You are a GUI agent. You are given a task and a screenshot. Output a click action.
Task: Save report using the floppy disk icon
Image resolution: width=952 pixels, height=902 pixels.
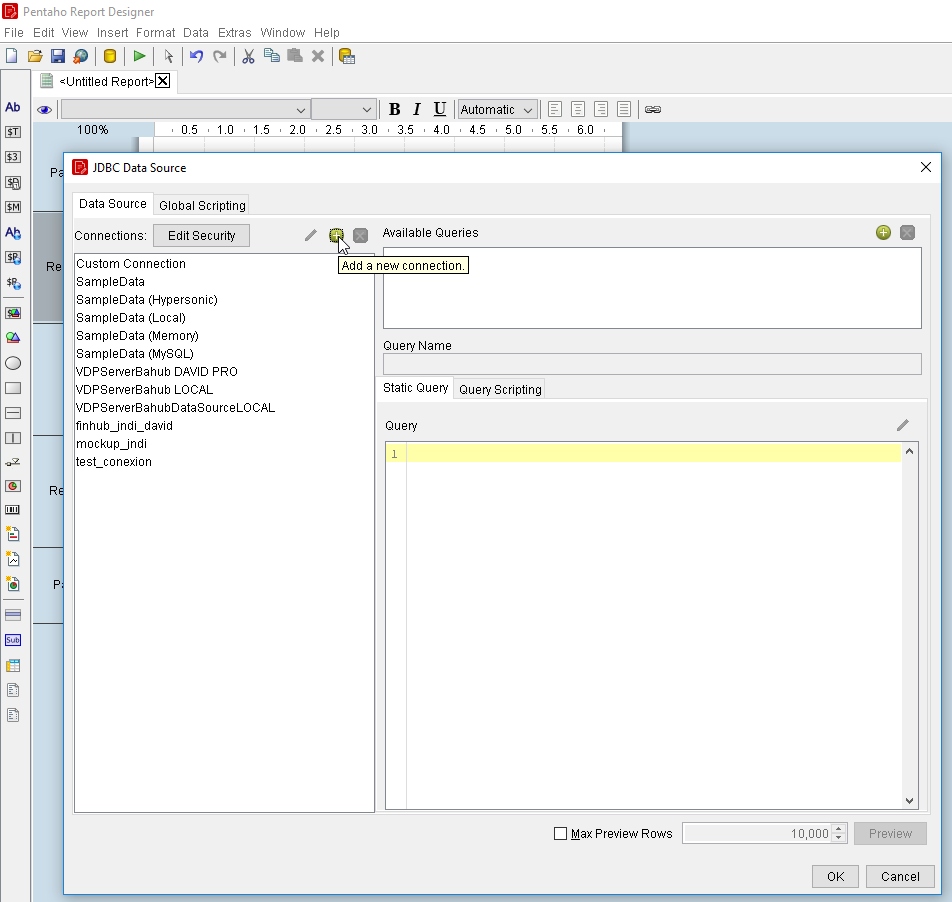58,56
